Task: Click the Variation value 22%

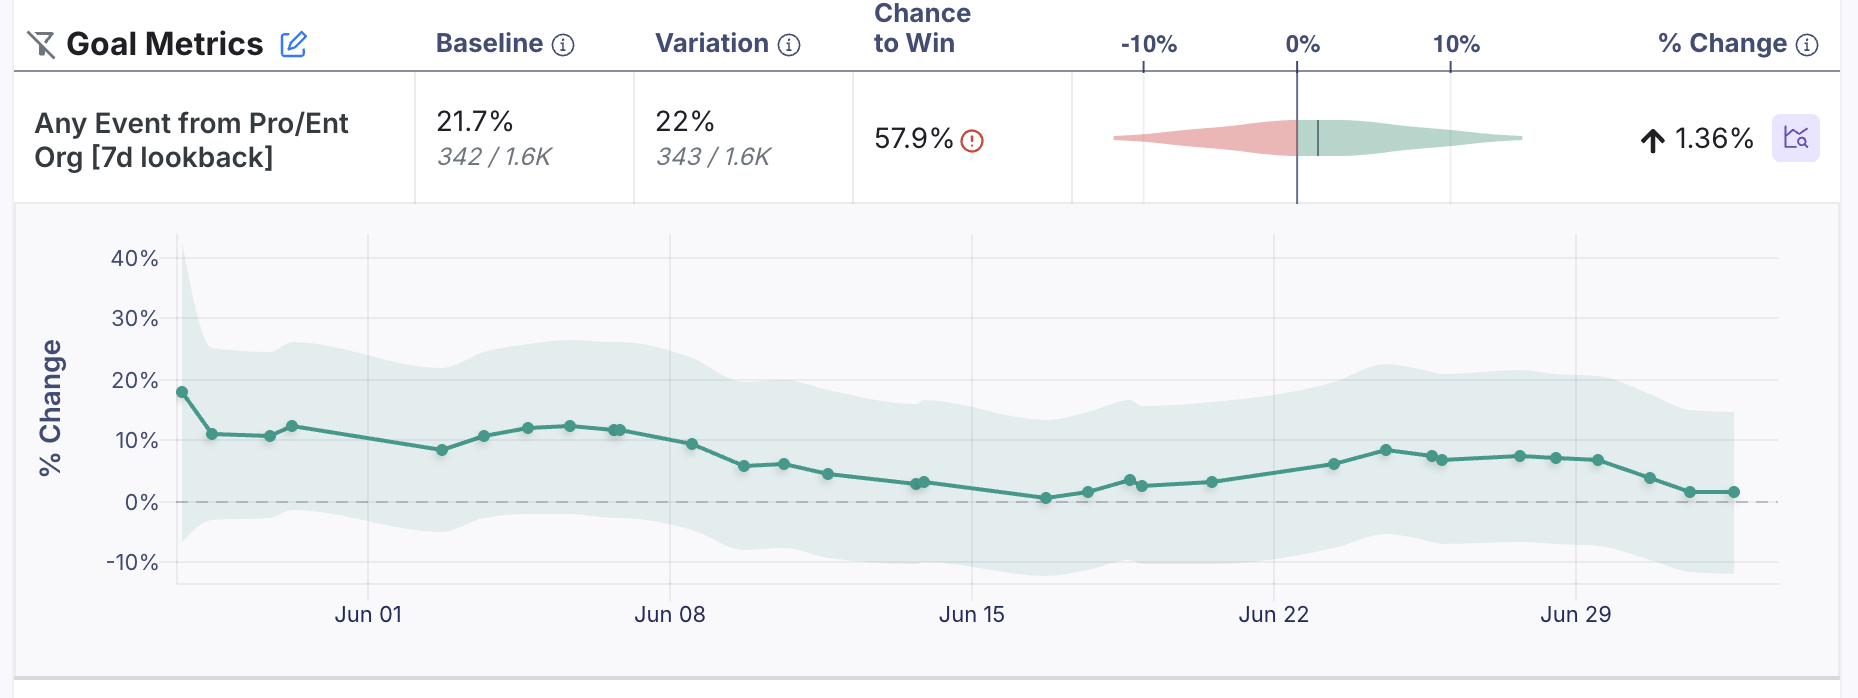Action: pos(685,122)
